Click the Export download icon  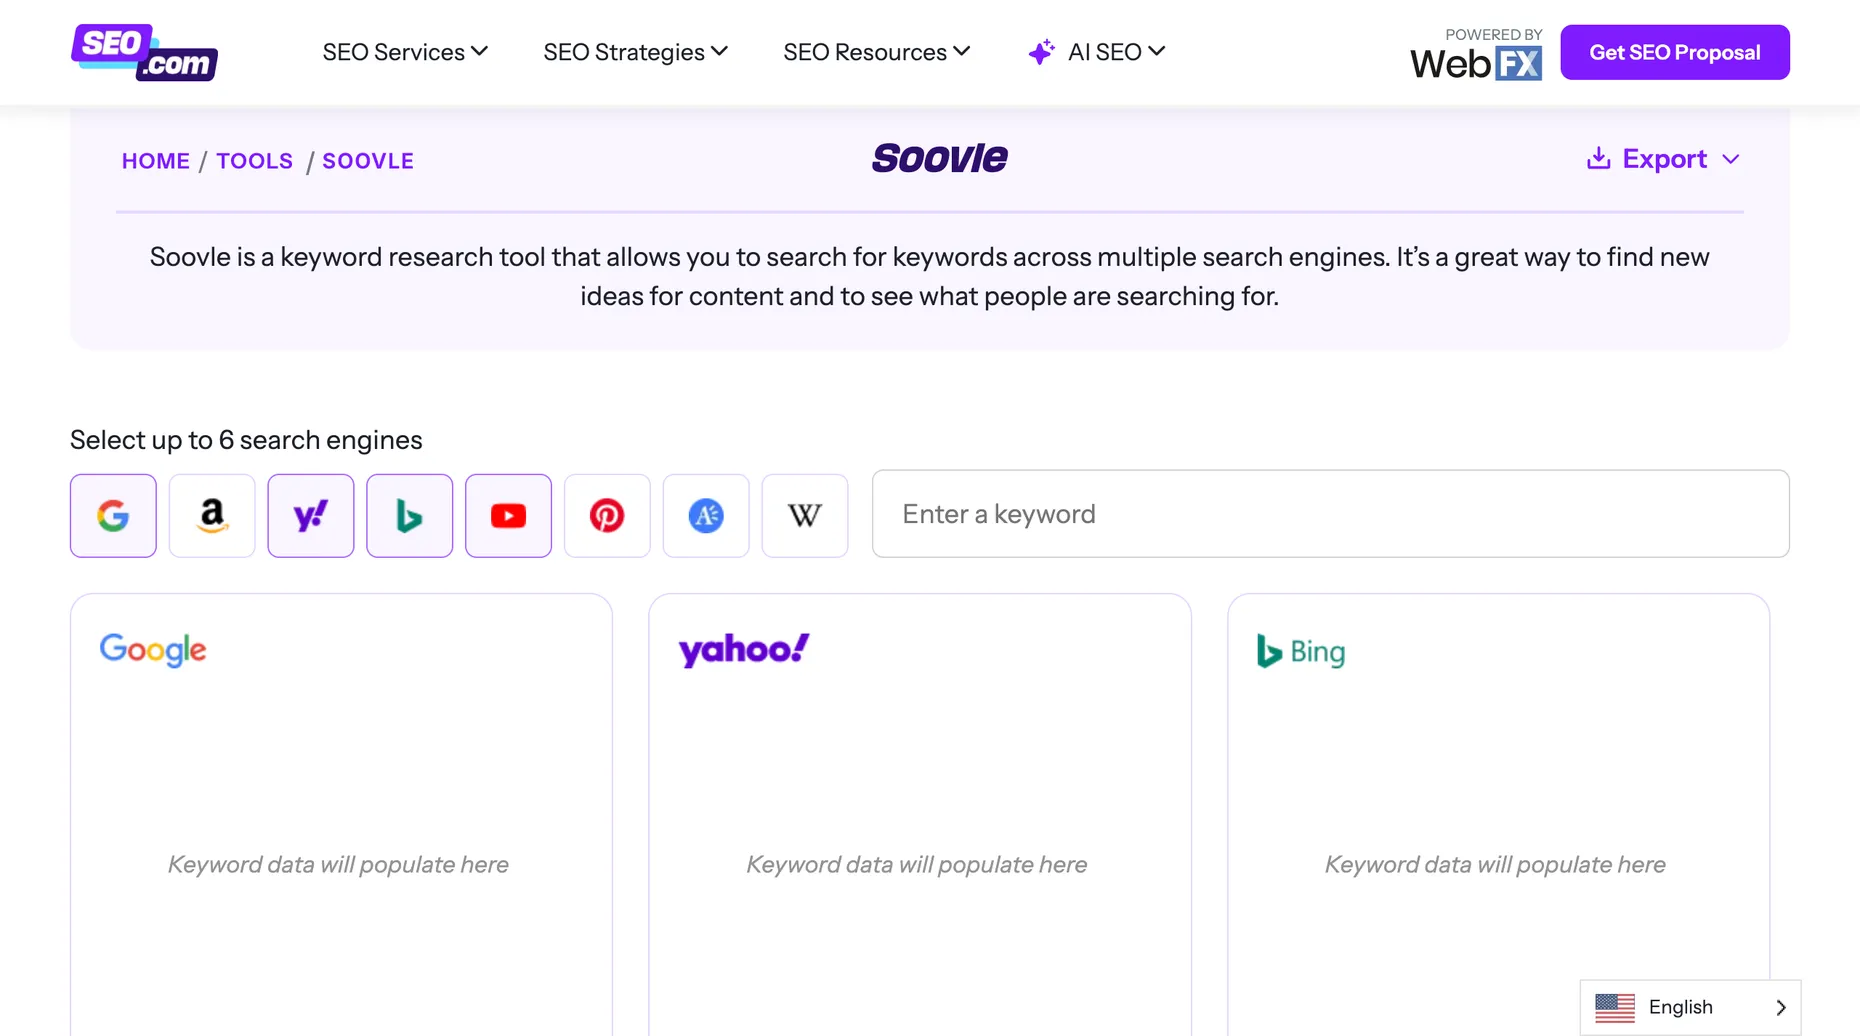pyautogui.click(x=1599, y=159)
